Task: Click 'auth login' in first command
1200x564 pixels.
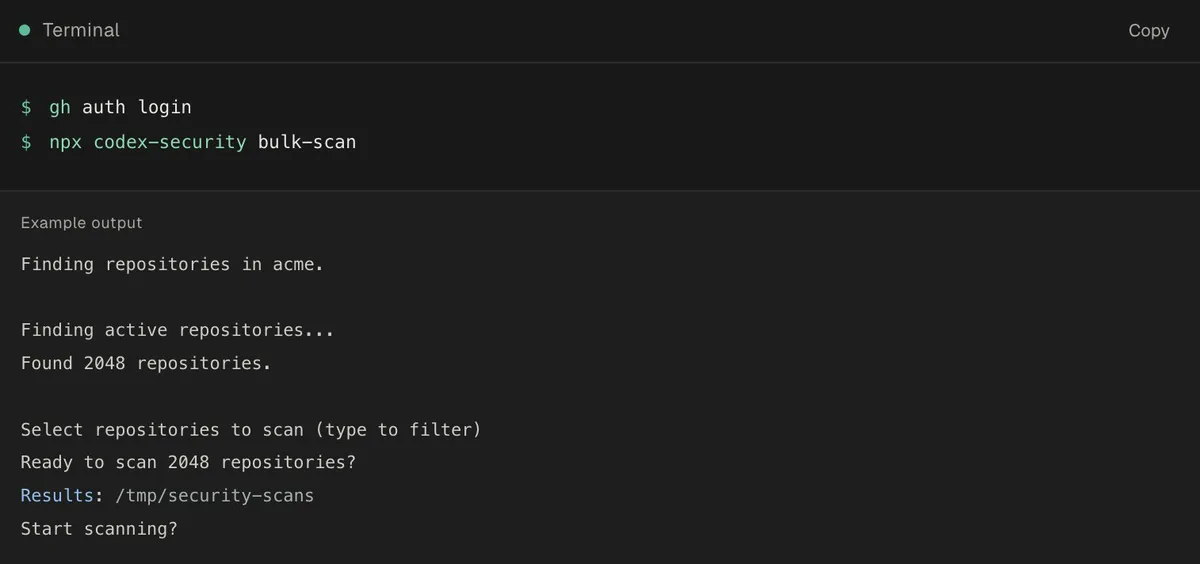Action: point(137,107)
